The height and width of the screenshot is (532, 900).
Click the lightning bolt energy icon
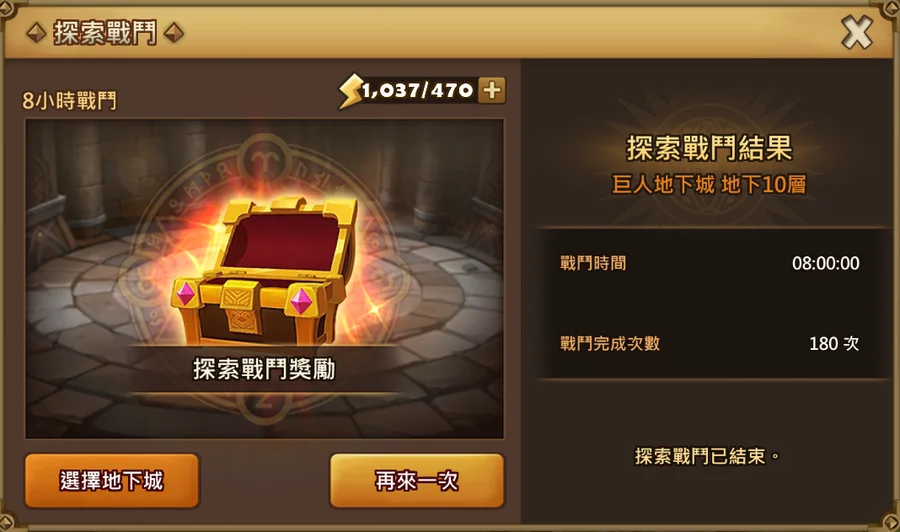[x=350, y=91]
